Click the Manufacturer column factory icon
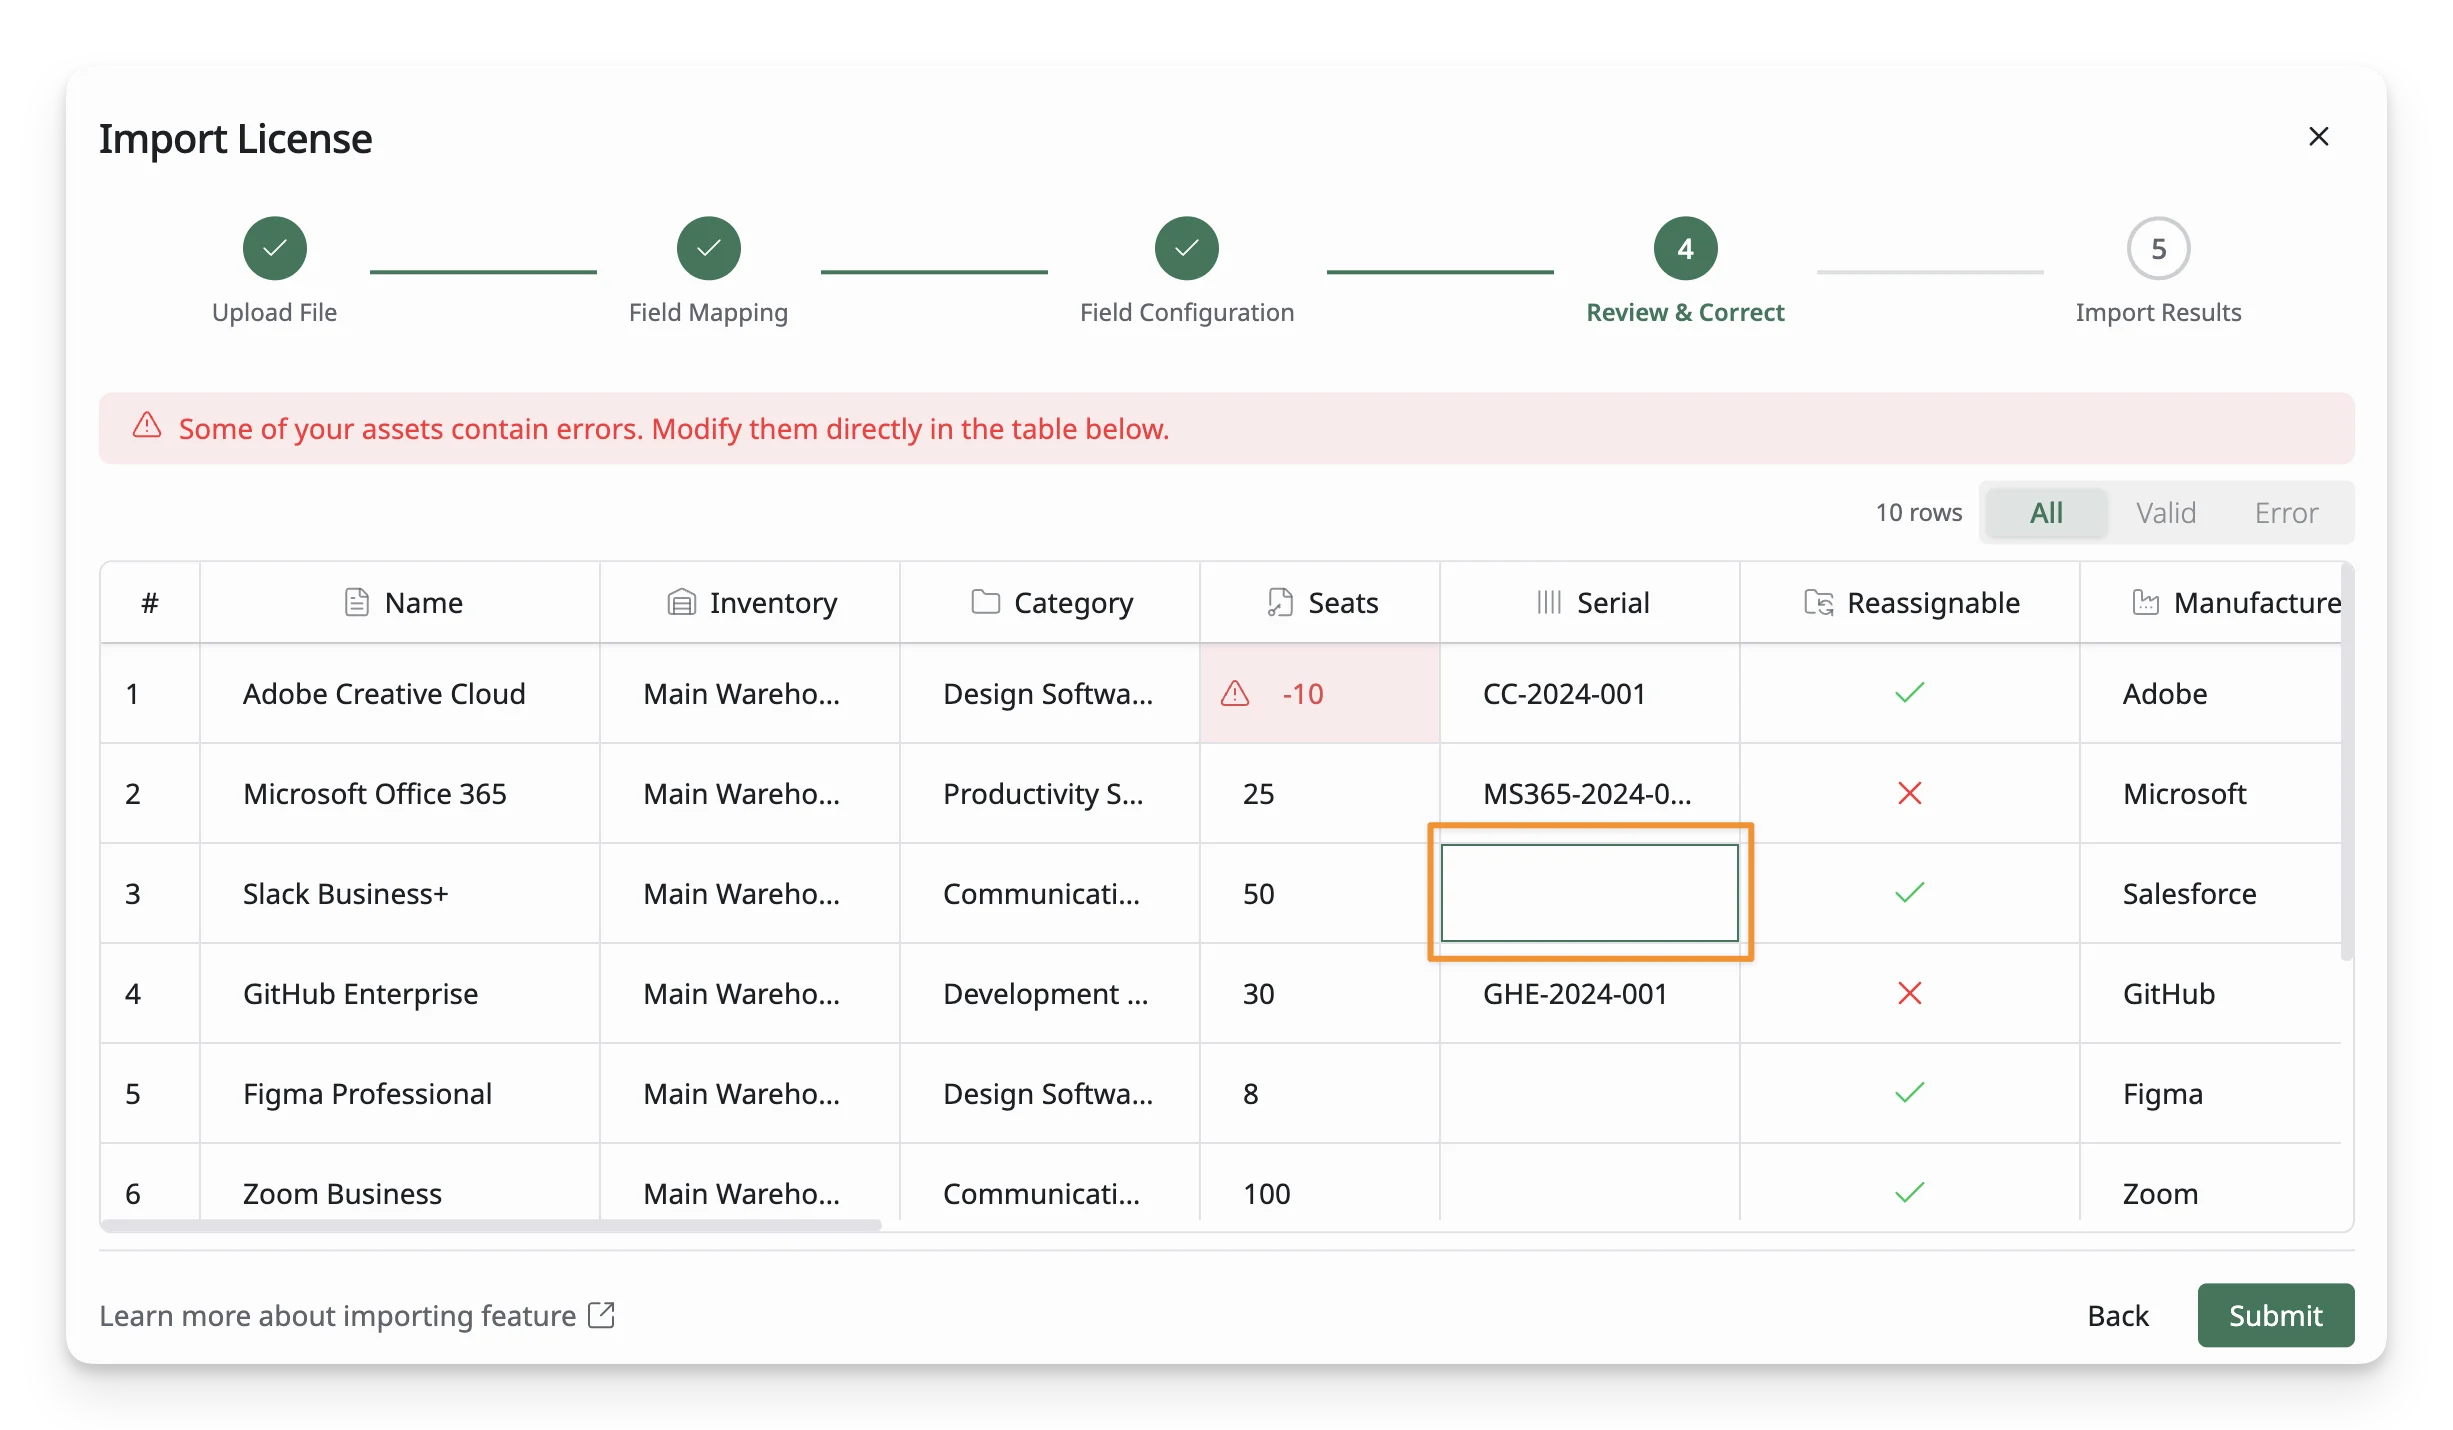This screenshot has width=2453, height=1430. point(2145,602)
